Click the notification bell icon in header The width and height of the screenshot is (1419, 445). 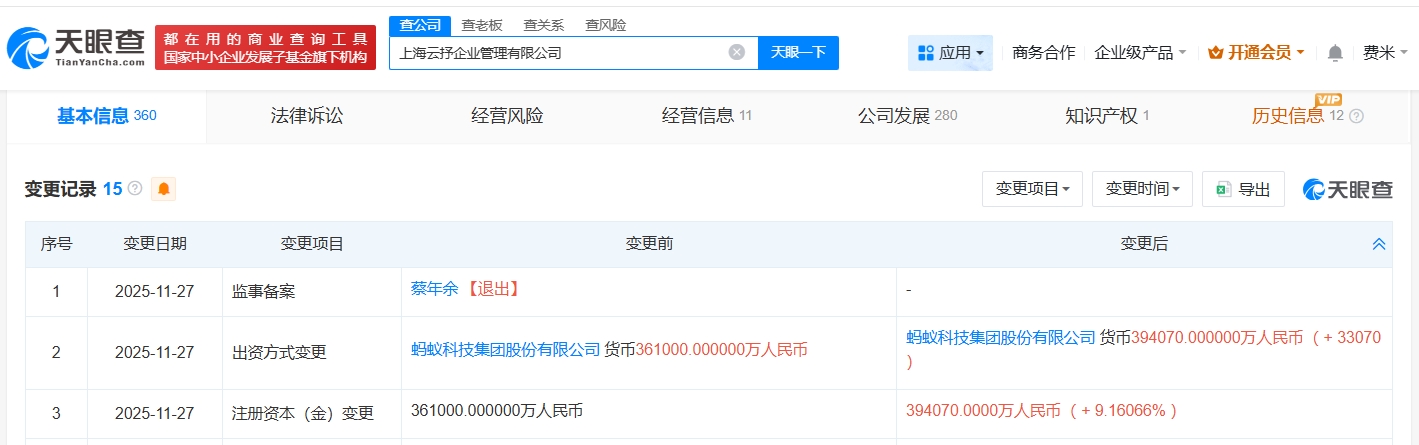coord(1335,53)
